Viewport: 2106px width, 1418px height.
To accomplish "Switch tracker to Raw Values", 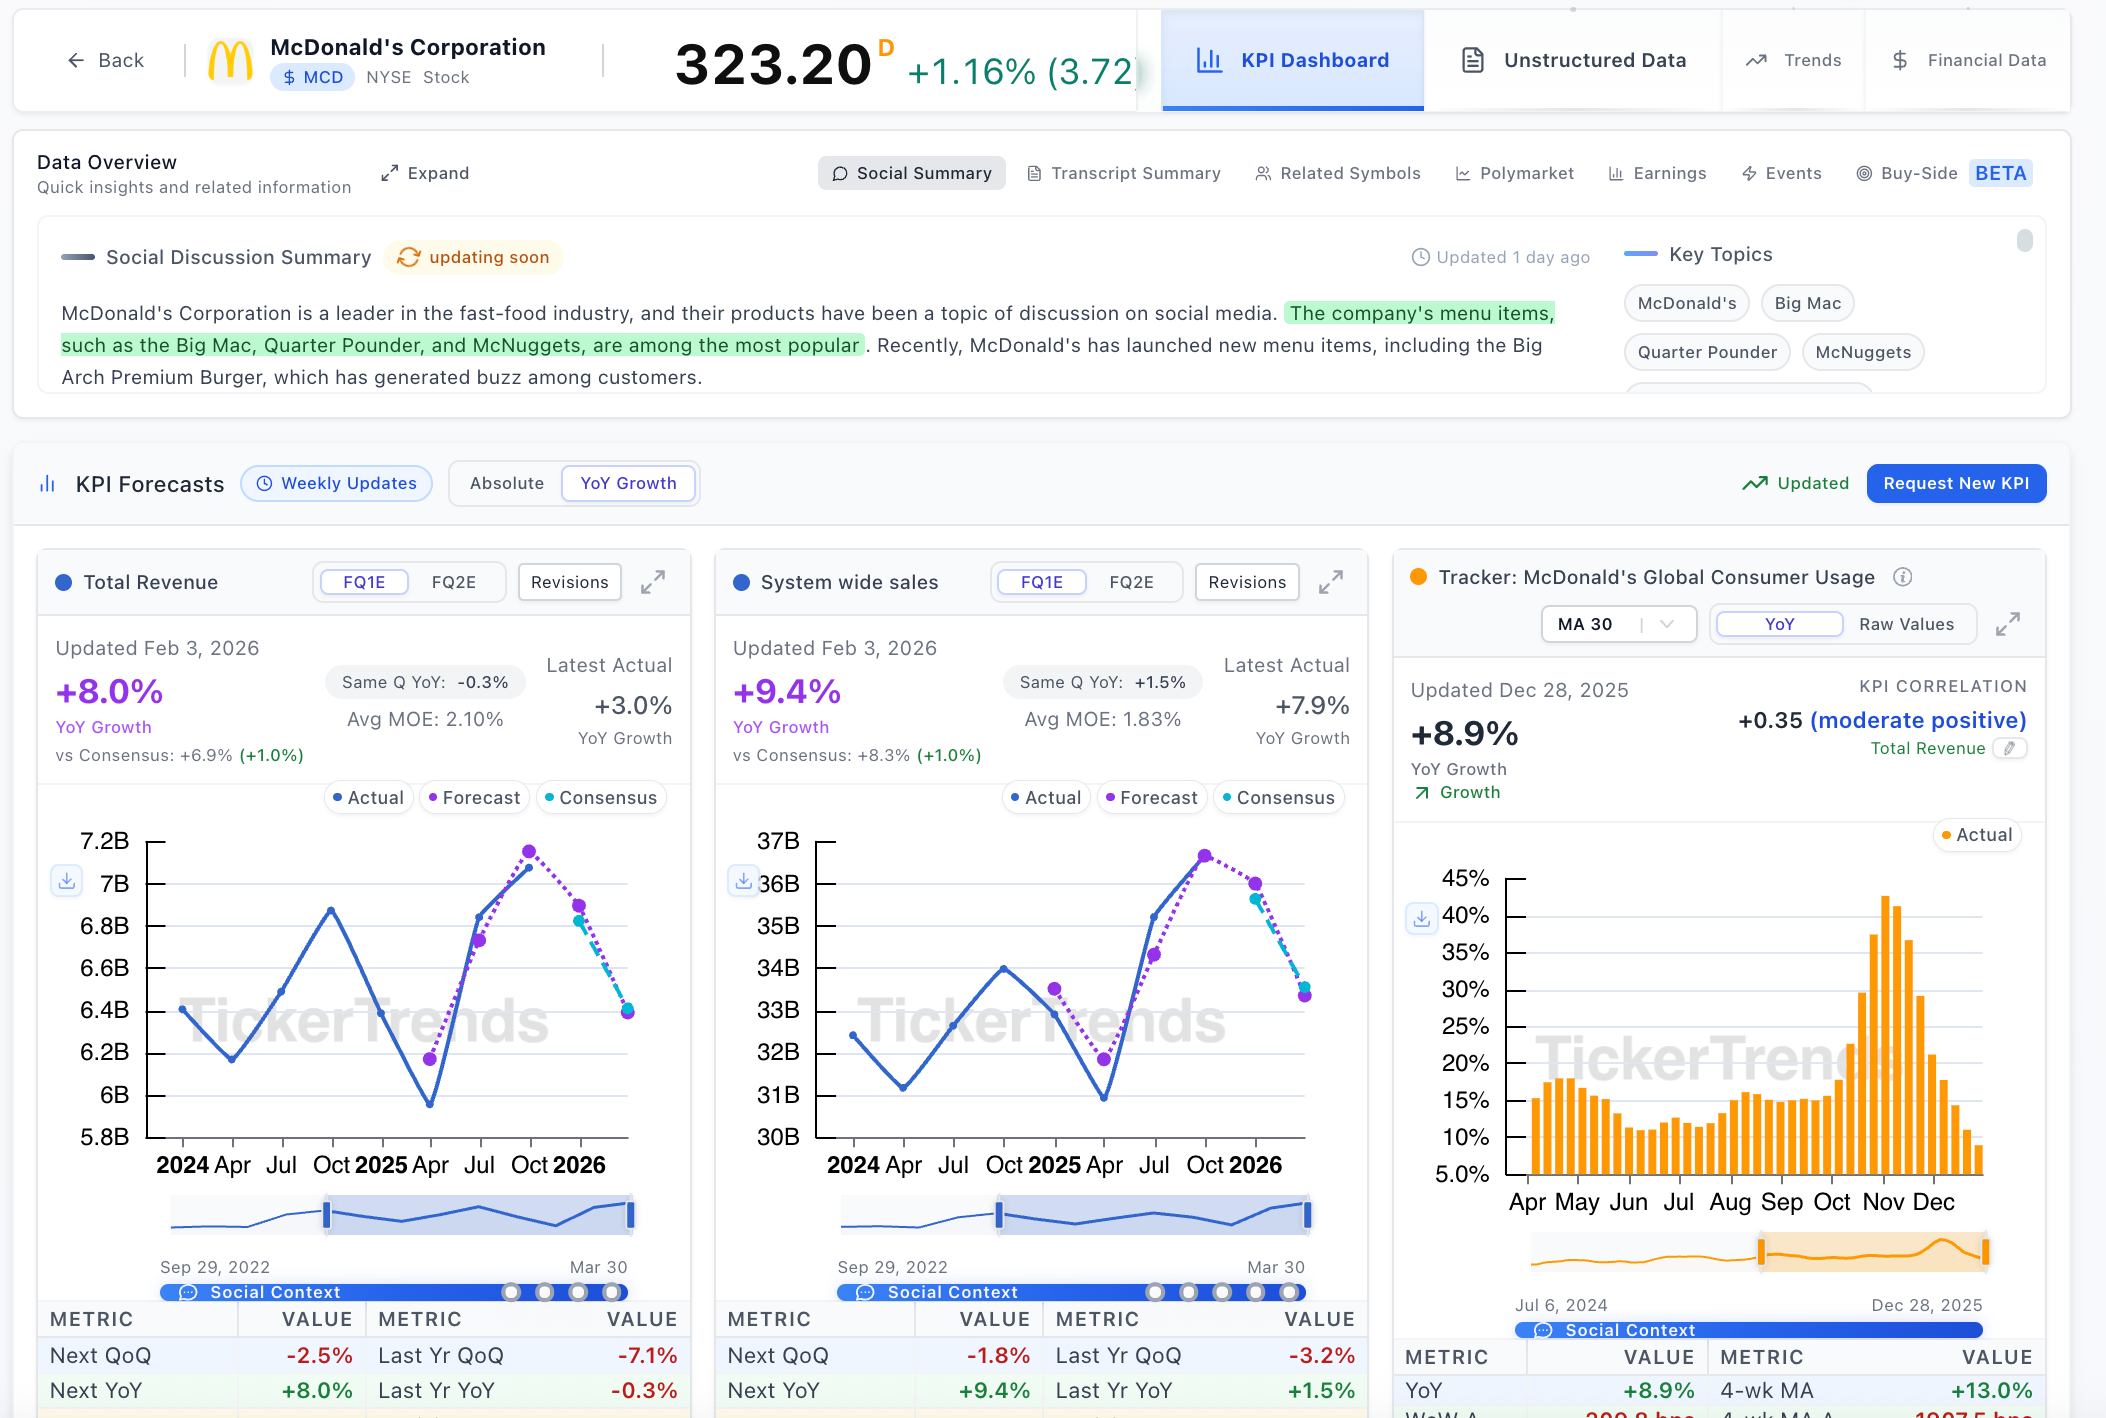I will coord(1906,624).
